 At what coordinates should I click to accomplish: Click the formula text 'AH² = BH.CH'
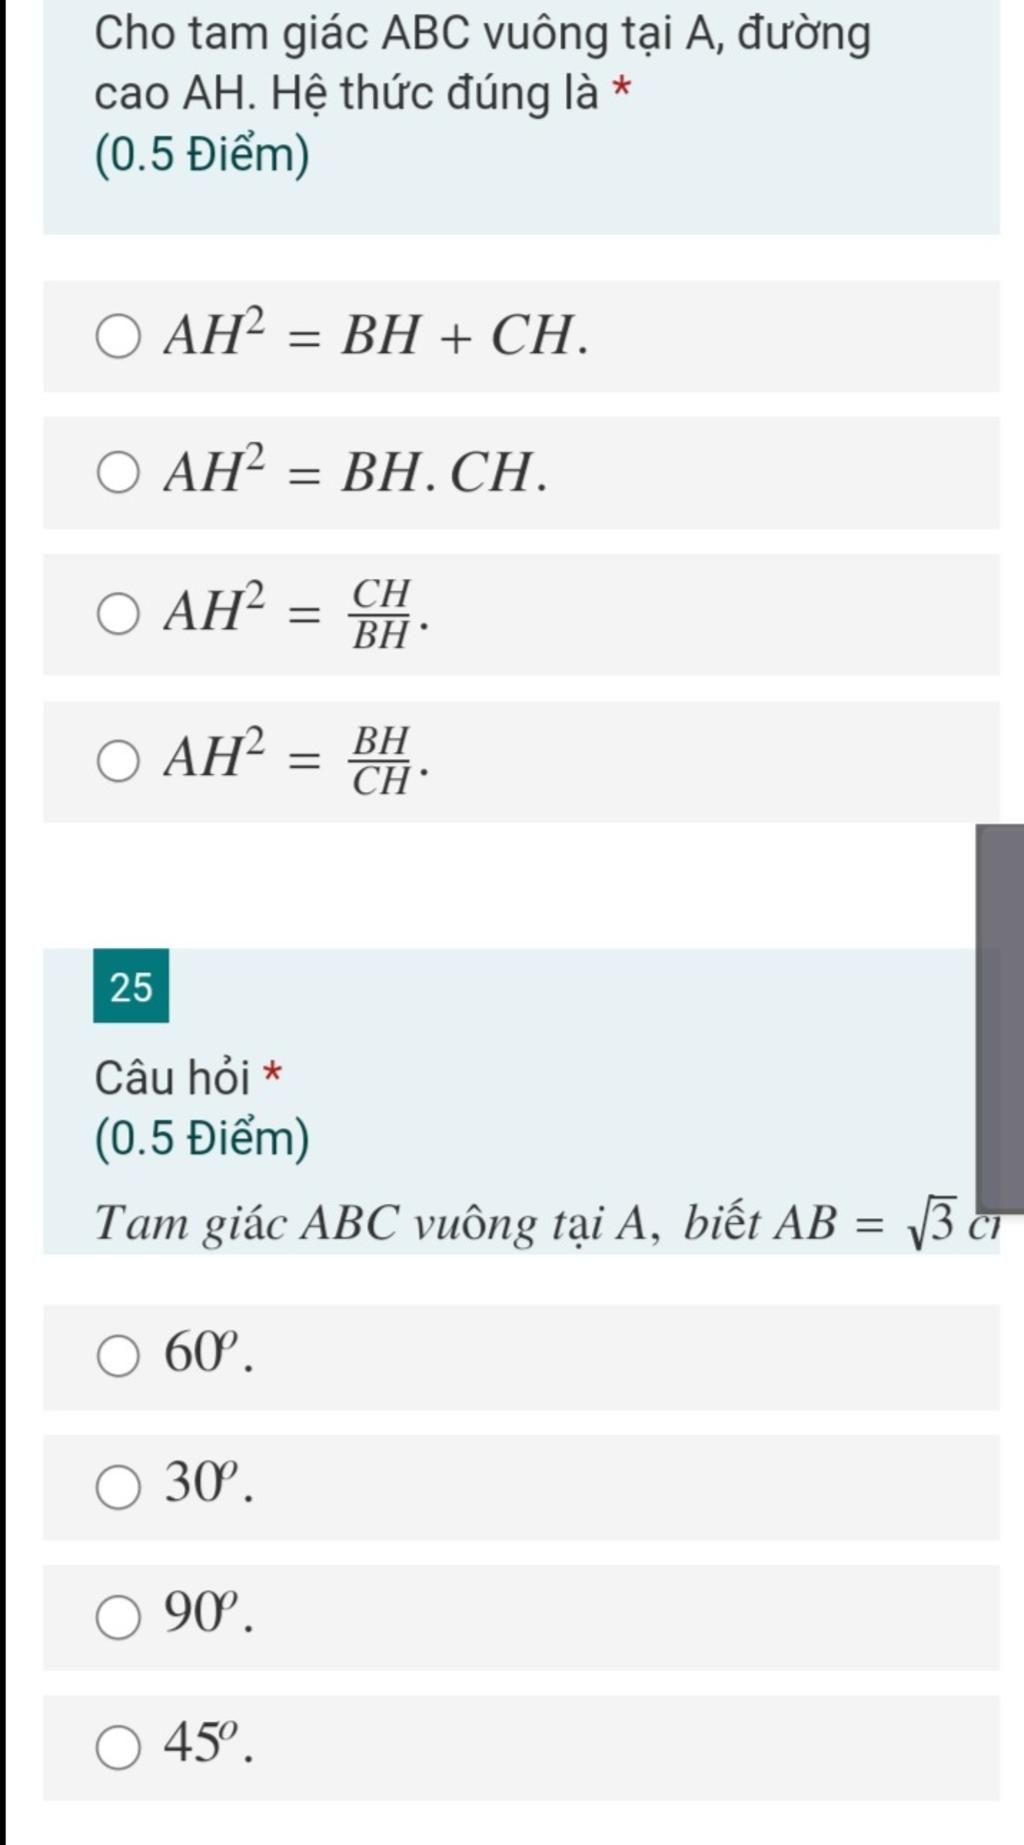coord(356,471)
